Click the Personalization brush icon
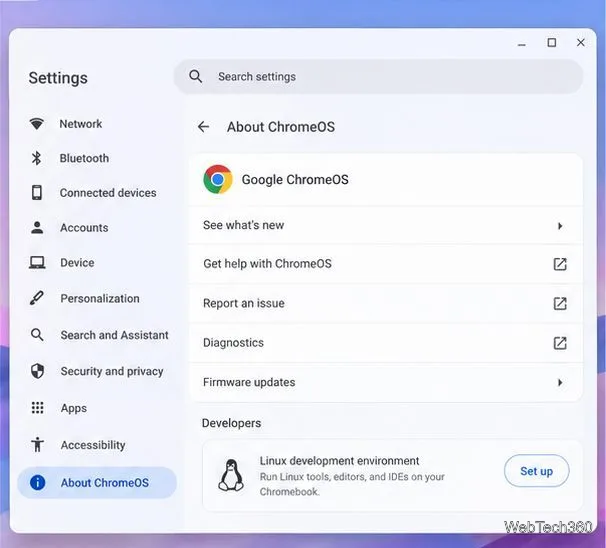This screenshot has height=548, width=606. coord(37,298)
